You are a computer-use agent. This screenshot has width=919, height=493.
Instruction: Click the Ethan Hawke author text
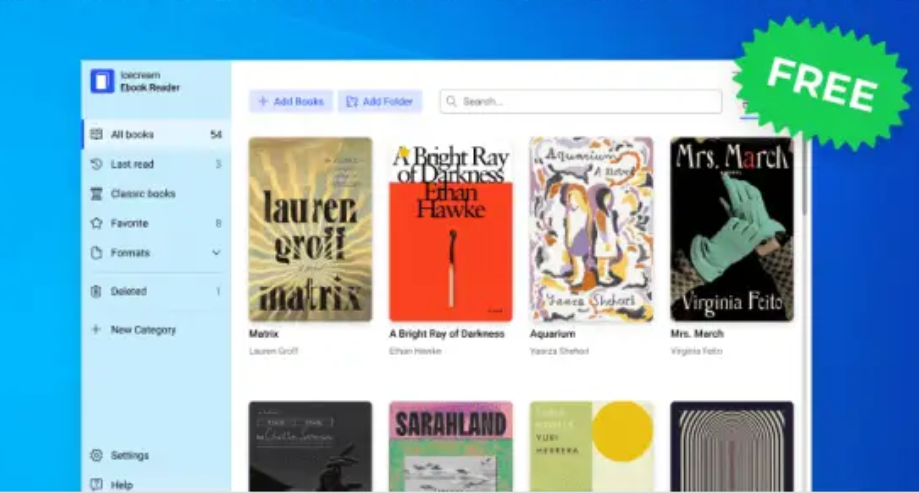[415, 351]
